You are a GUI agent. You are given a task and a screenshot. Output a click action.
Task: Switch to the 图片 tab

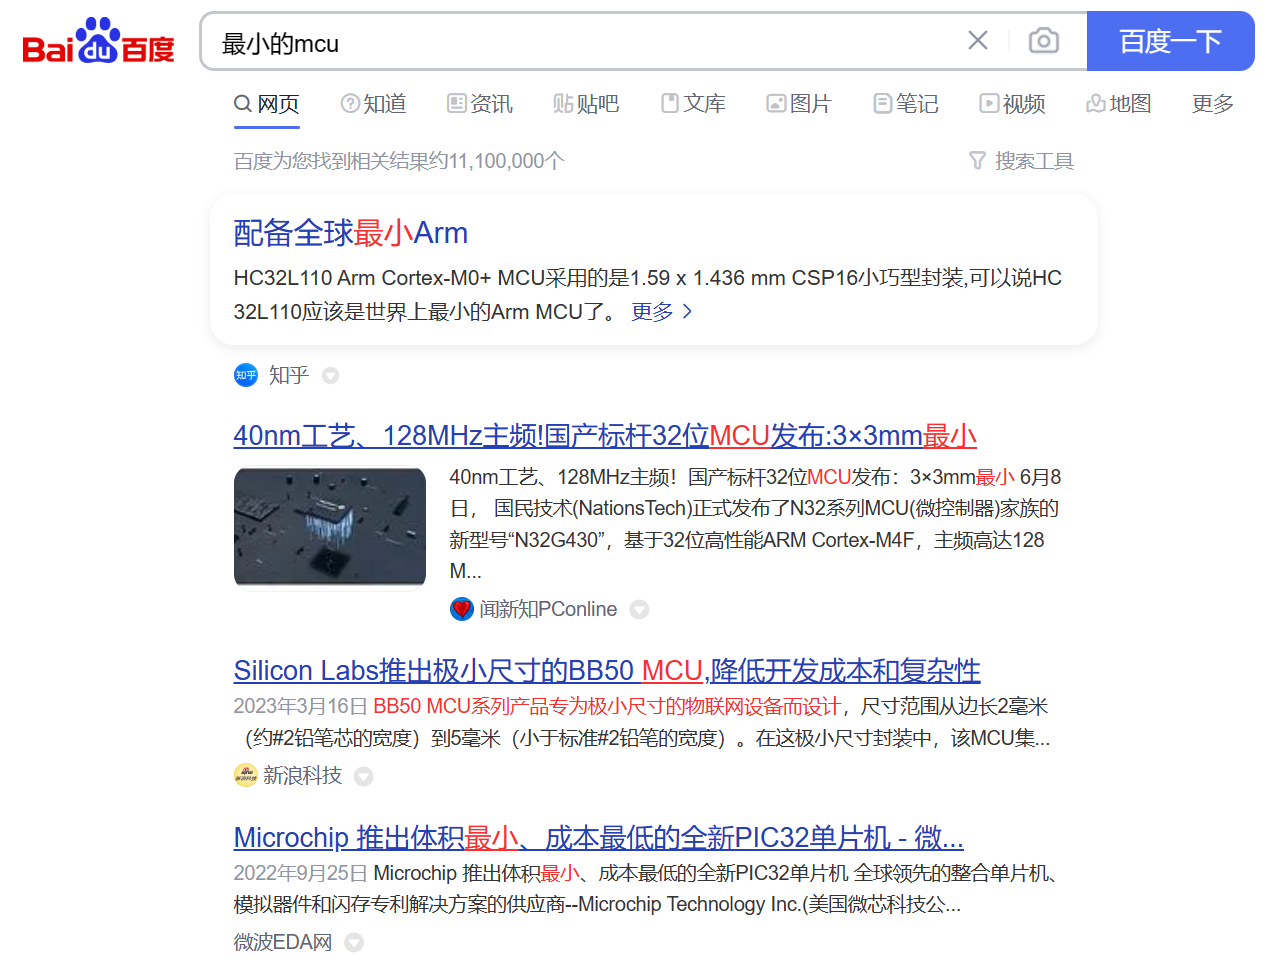[799, 104]
